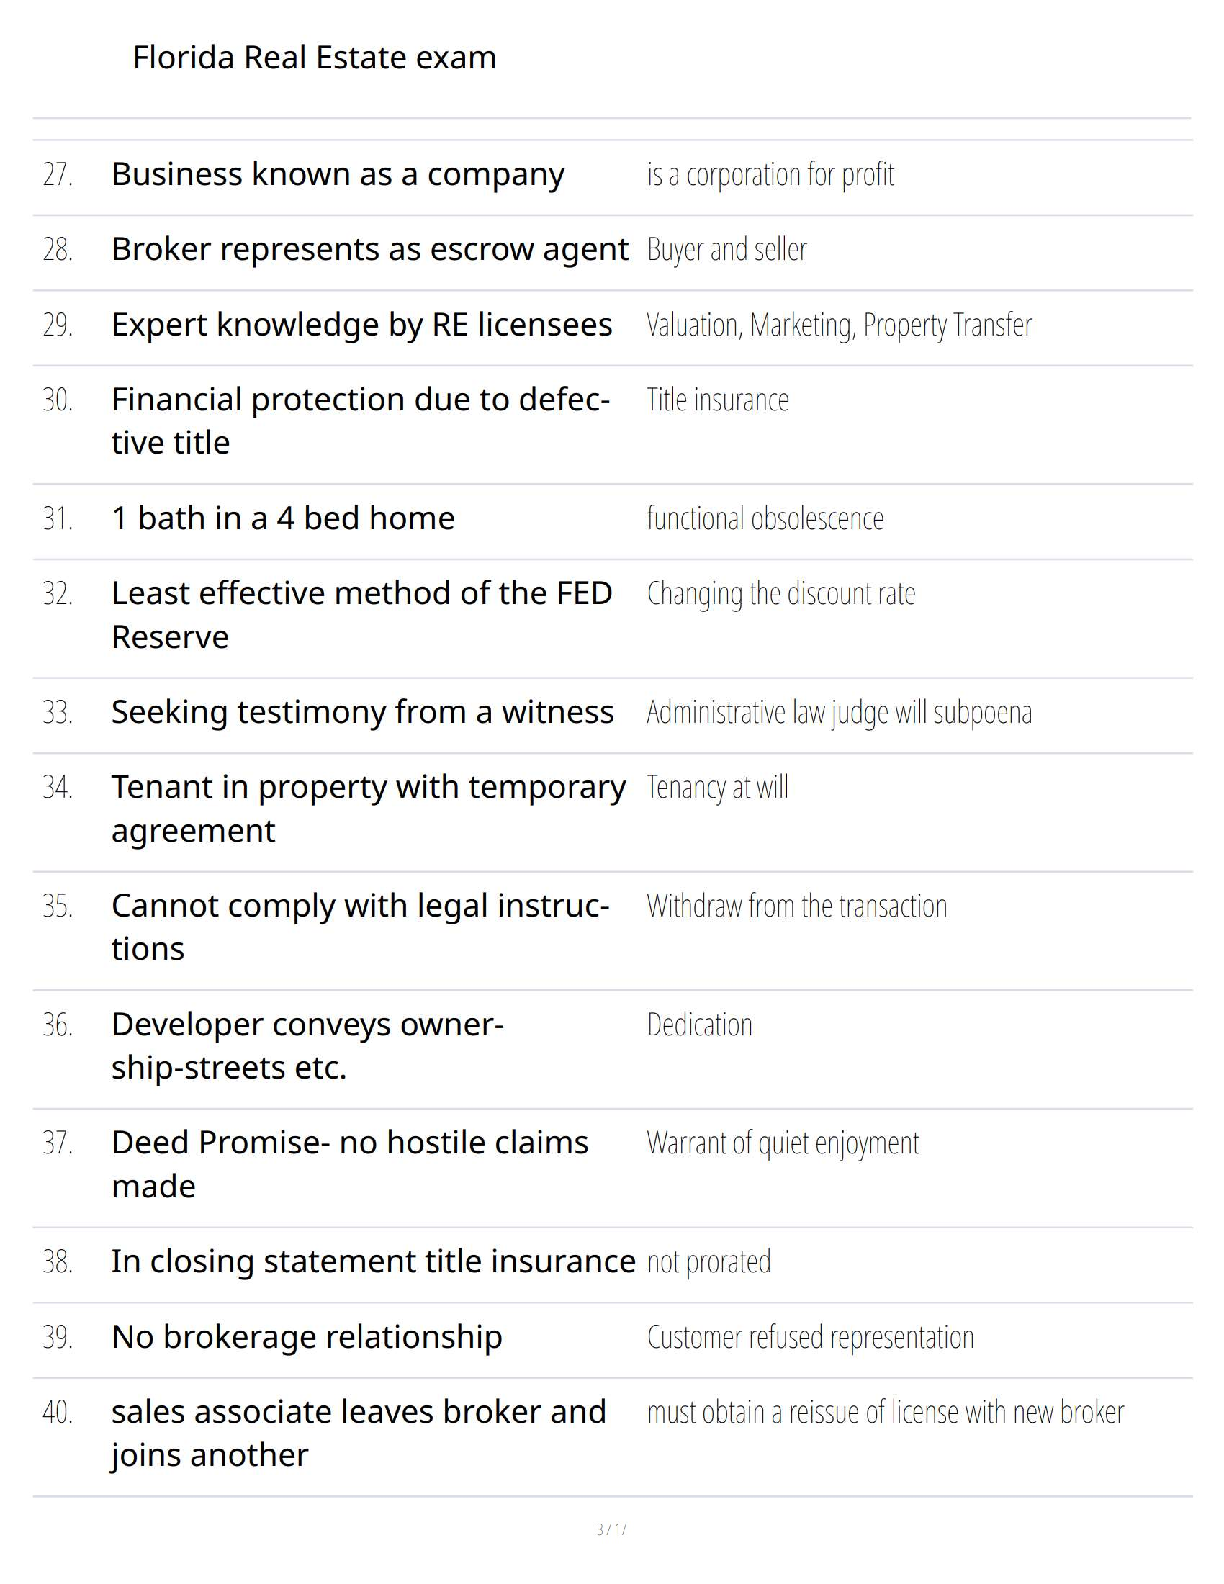
Task: Click the "Dedication" answer text
Action: pos(699,1025)
